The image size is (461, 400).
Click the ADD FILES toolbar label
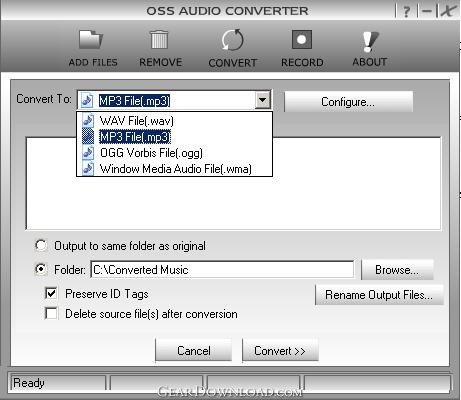pyautogui.click(x=93, y=62)
